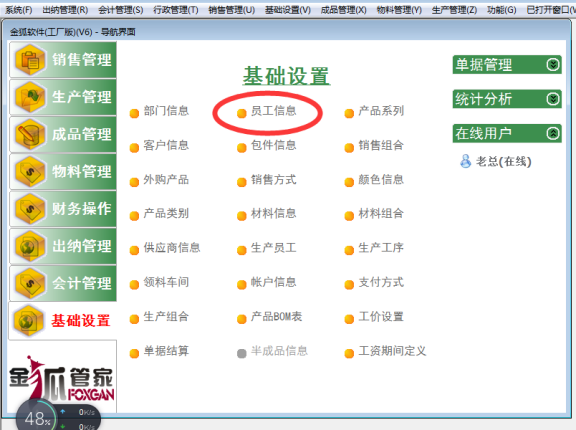Collapse the 在线用户 panel chevron
The width and height of the screenshot is (576, 430).
coord(553,133)
